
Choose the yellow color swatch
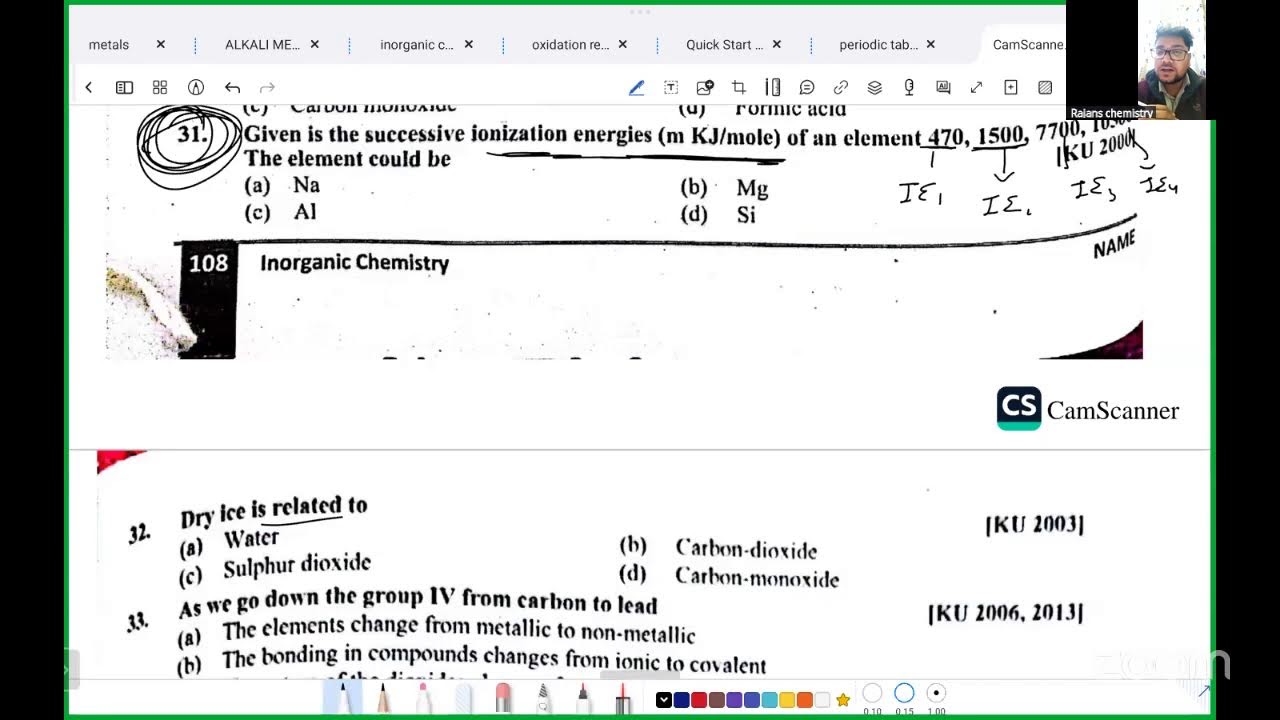tap(787, 700)
